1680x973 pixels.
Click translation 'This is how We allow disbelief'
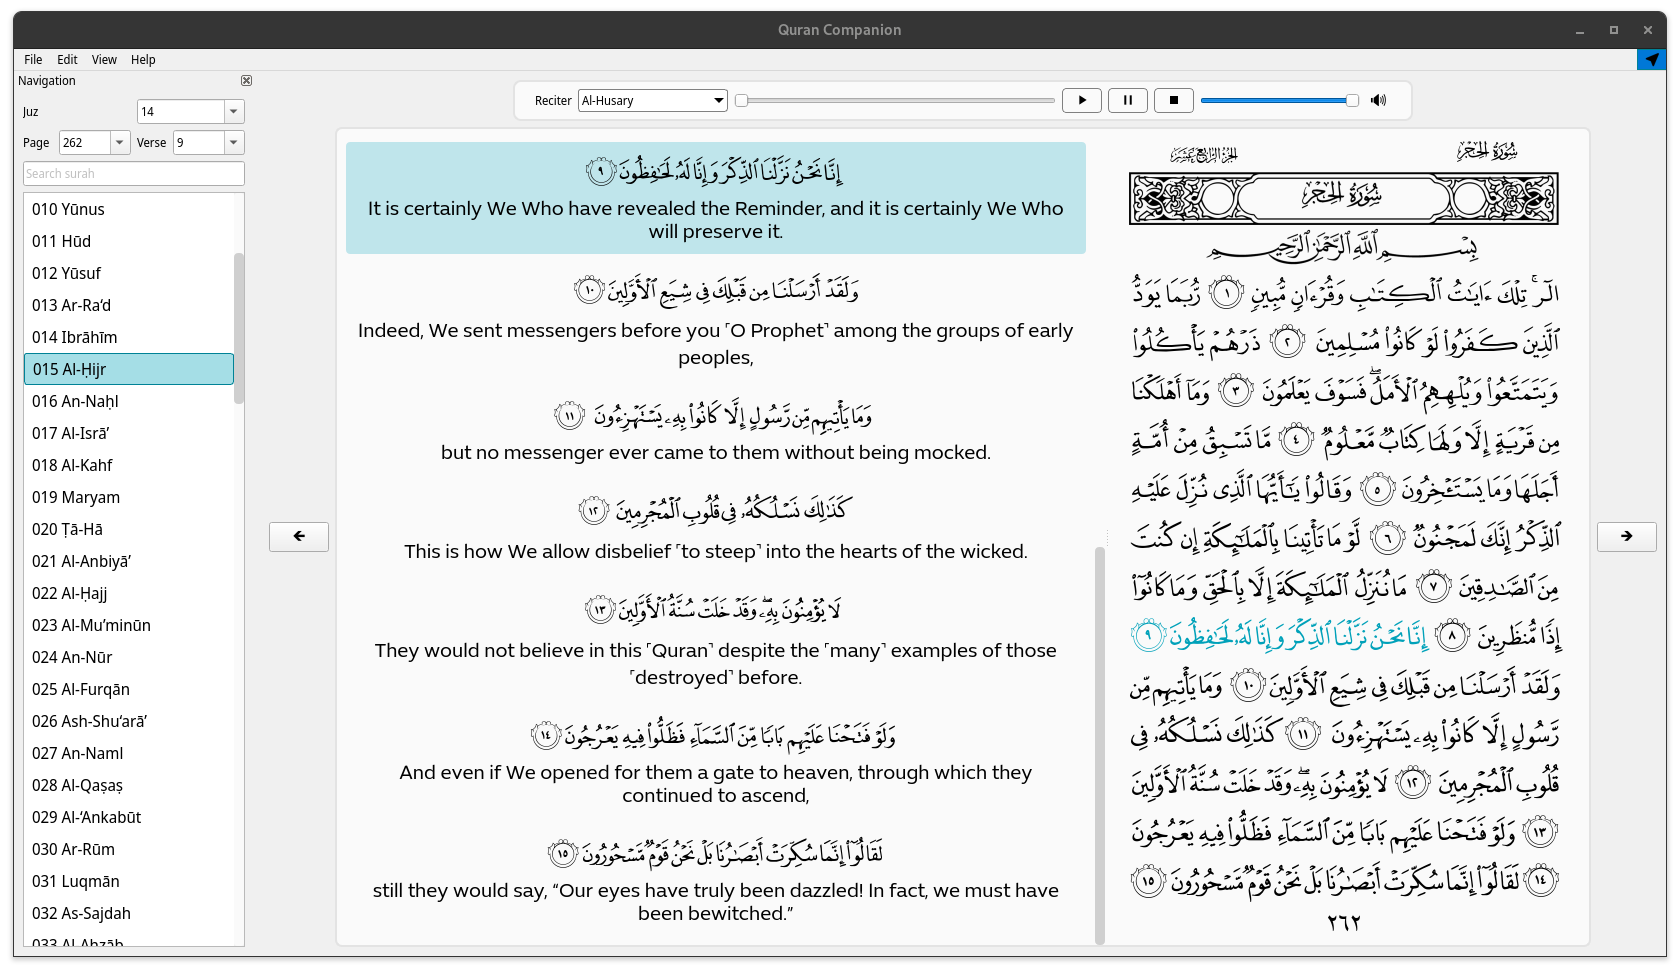click(x=716, y=551)
